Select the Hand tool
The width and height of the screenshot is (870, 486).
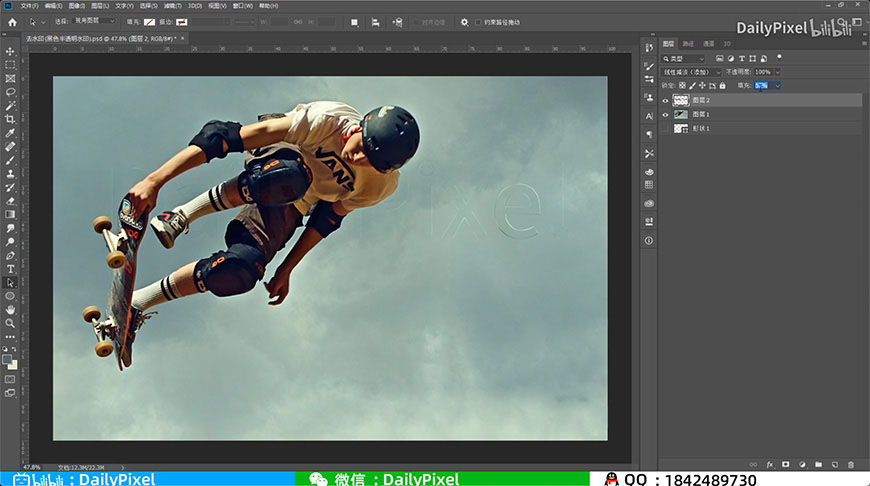click(10, 310)
